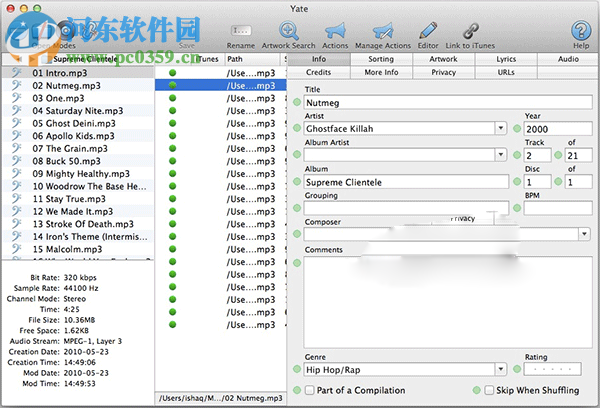Click the BPM input field
This screenshot has width=600, height=408.
558,208
